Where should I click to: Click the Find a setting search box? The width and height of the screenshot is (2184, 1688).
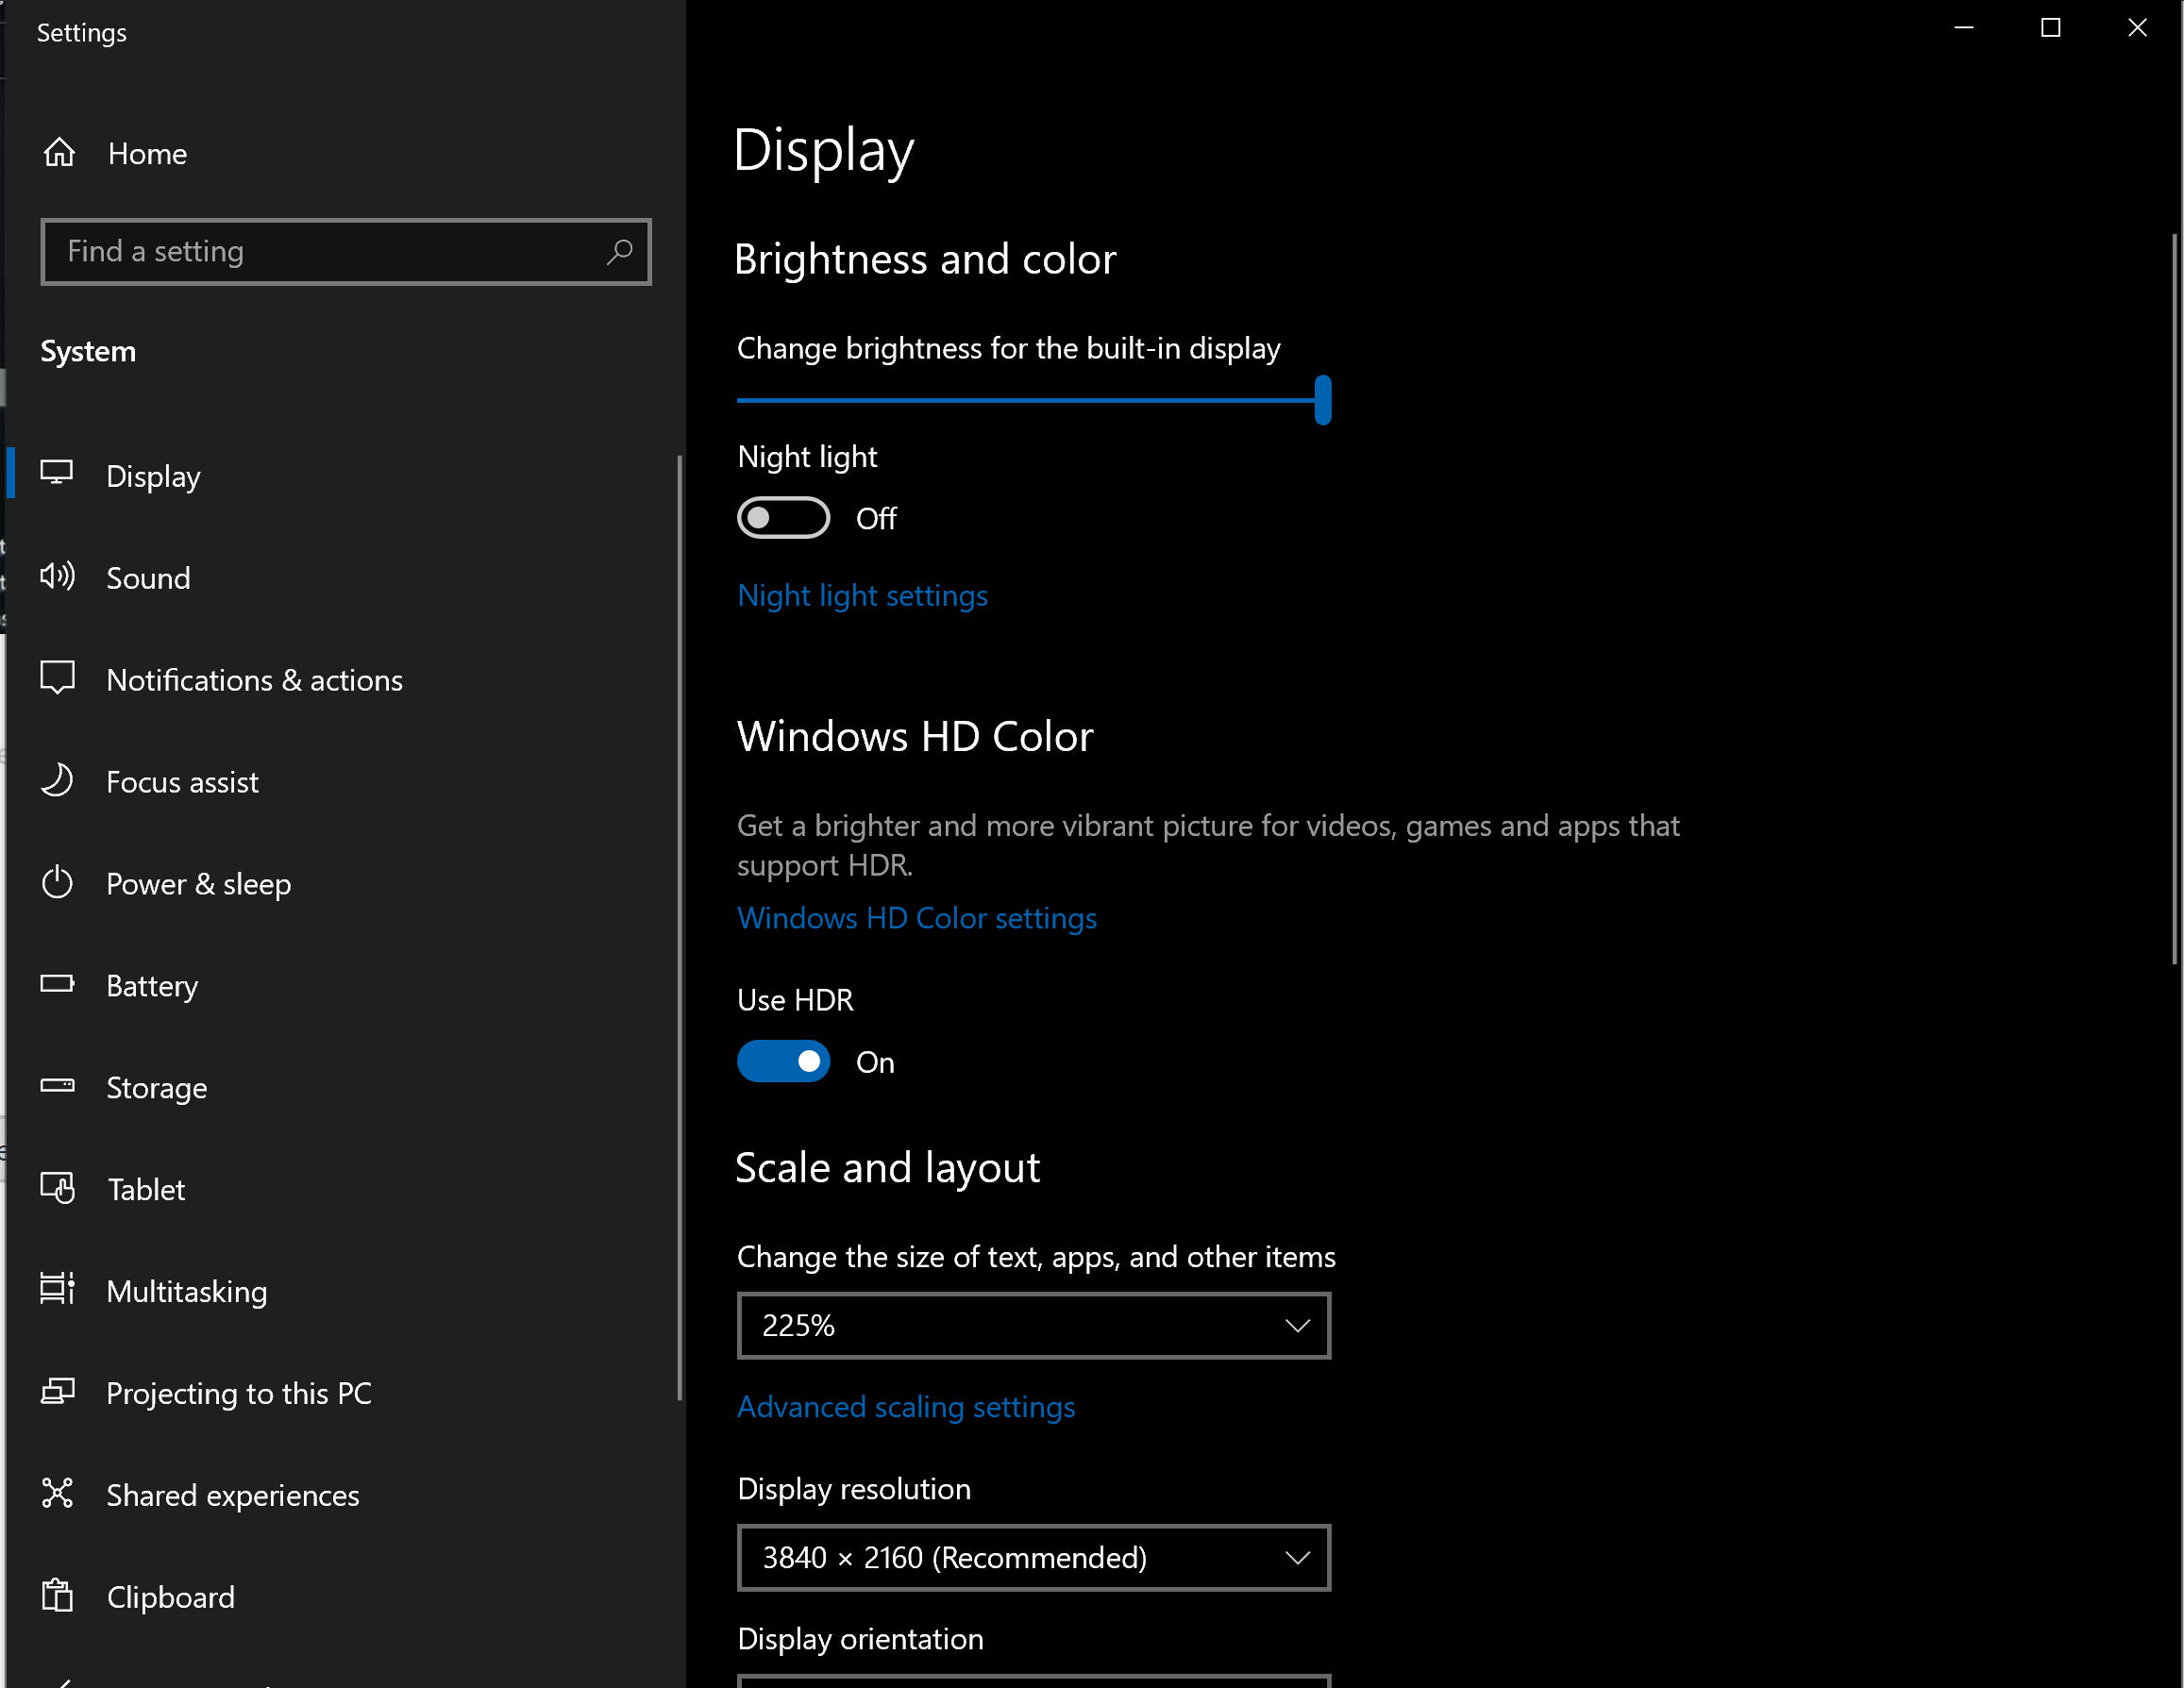click(320, 251)
